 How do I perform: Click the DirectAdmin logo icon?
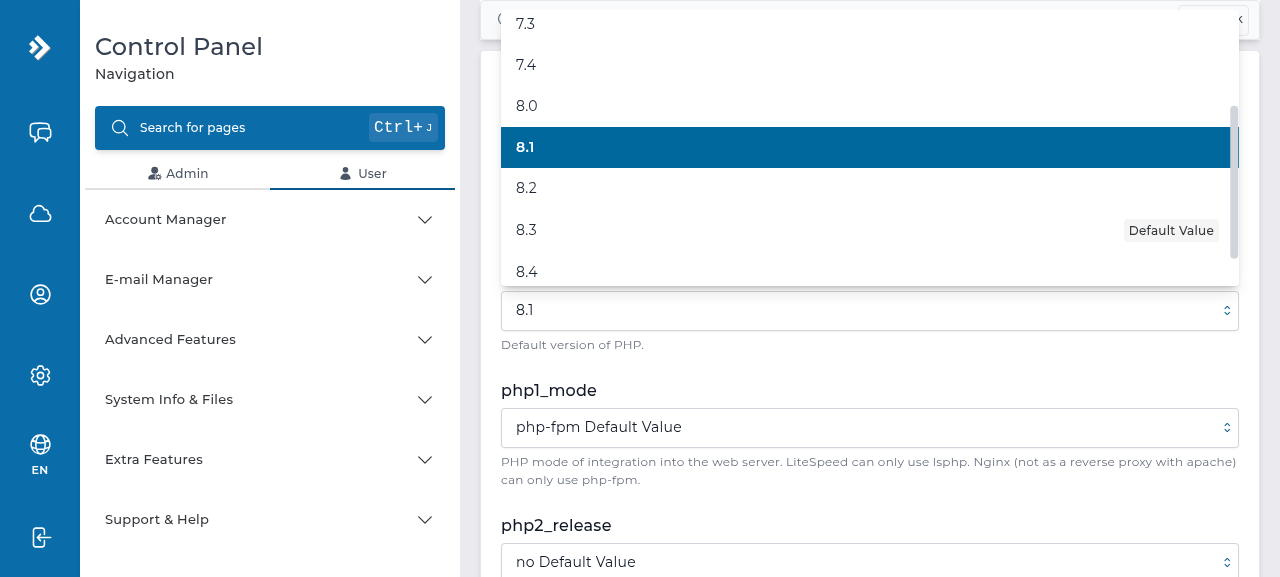click(40, 47)
